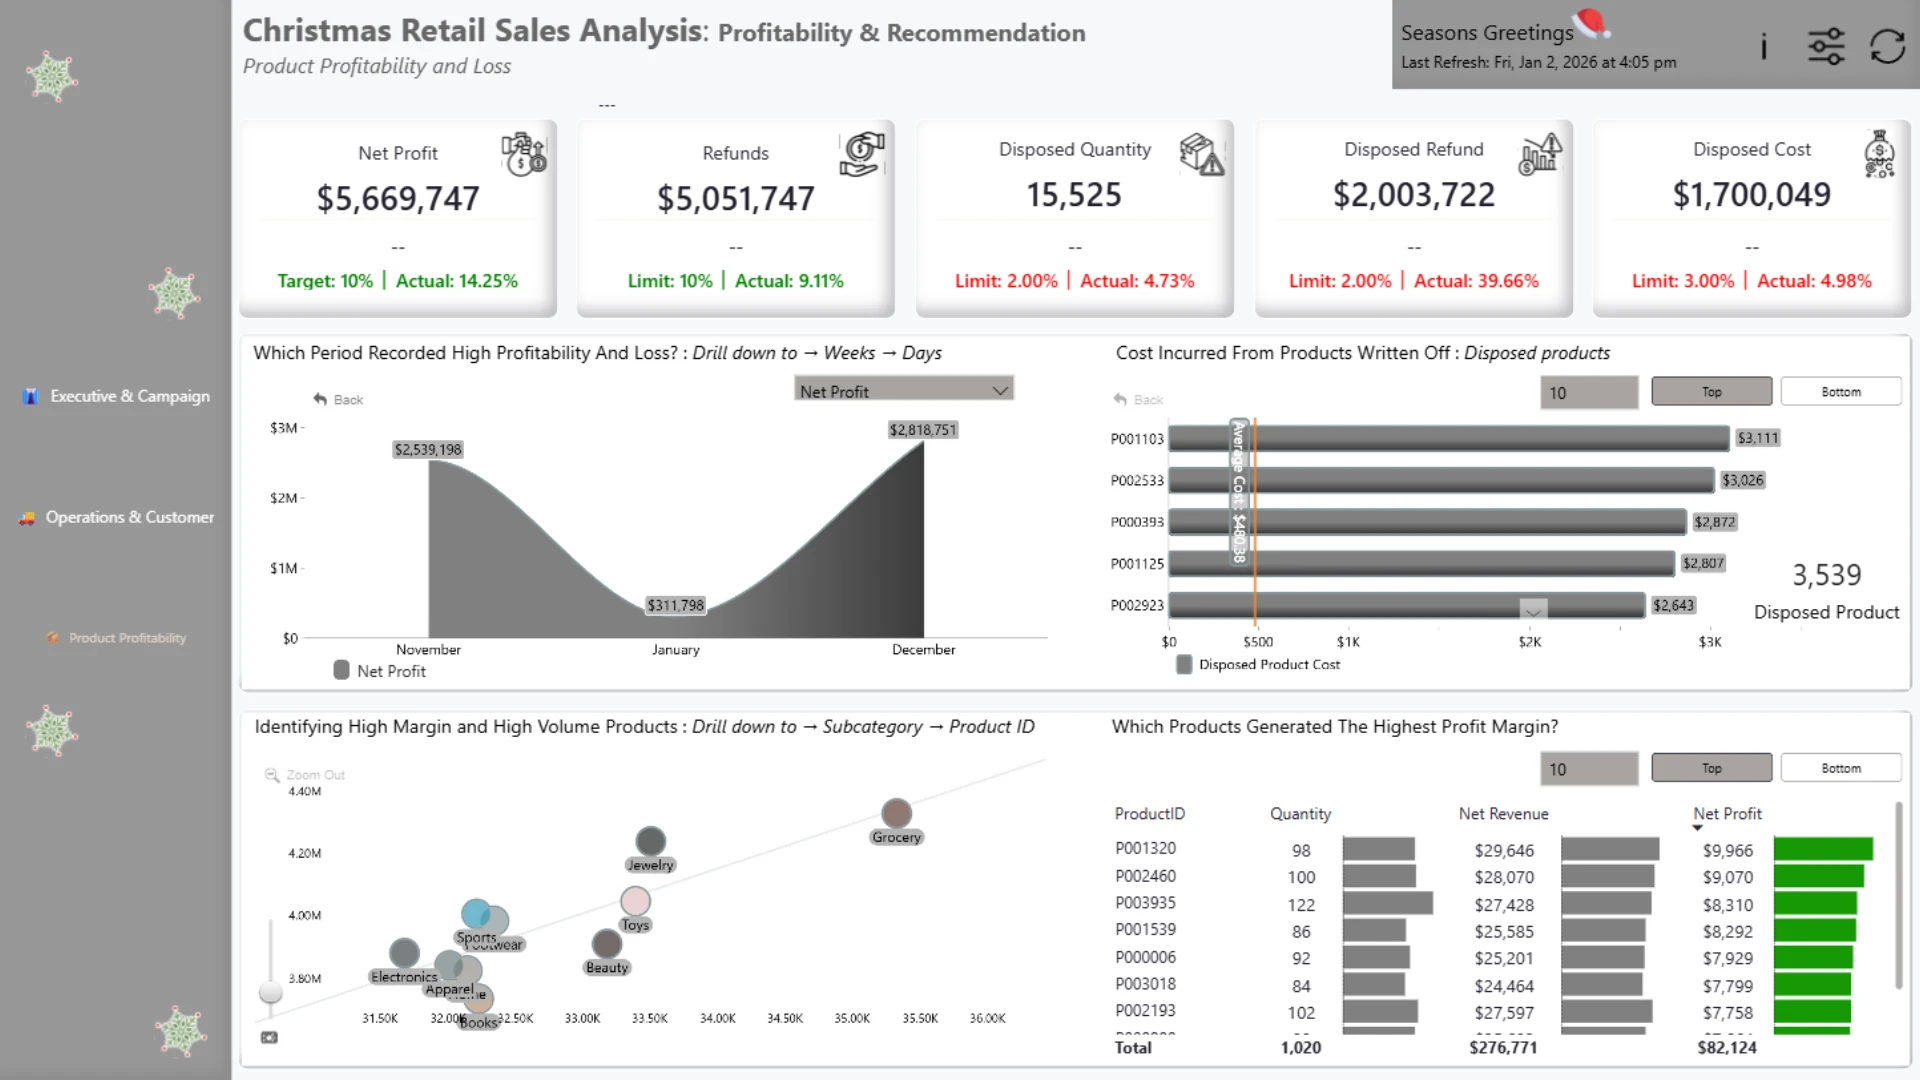Screen dimensions: 1920x1080
Task: Click the refresh icon in header
Action: pyautogui.click(x=1887, y=46)
